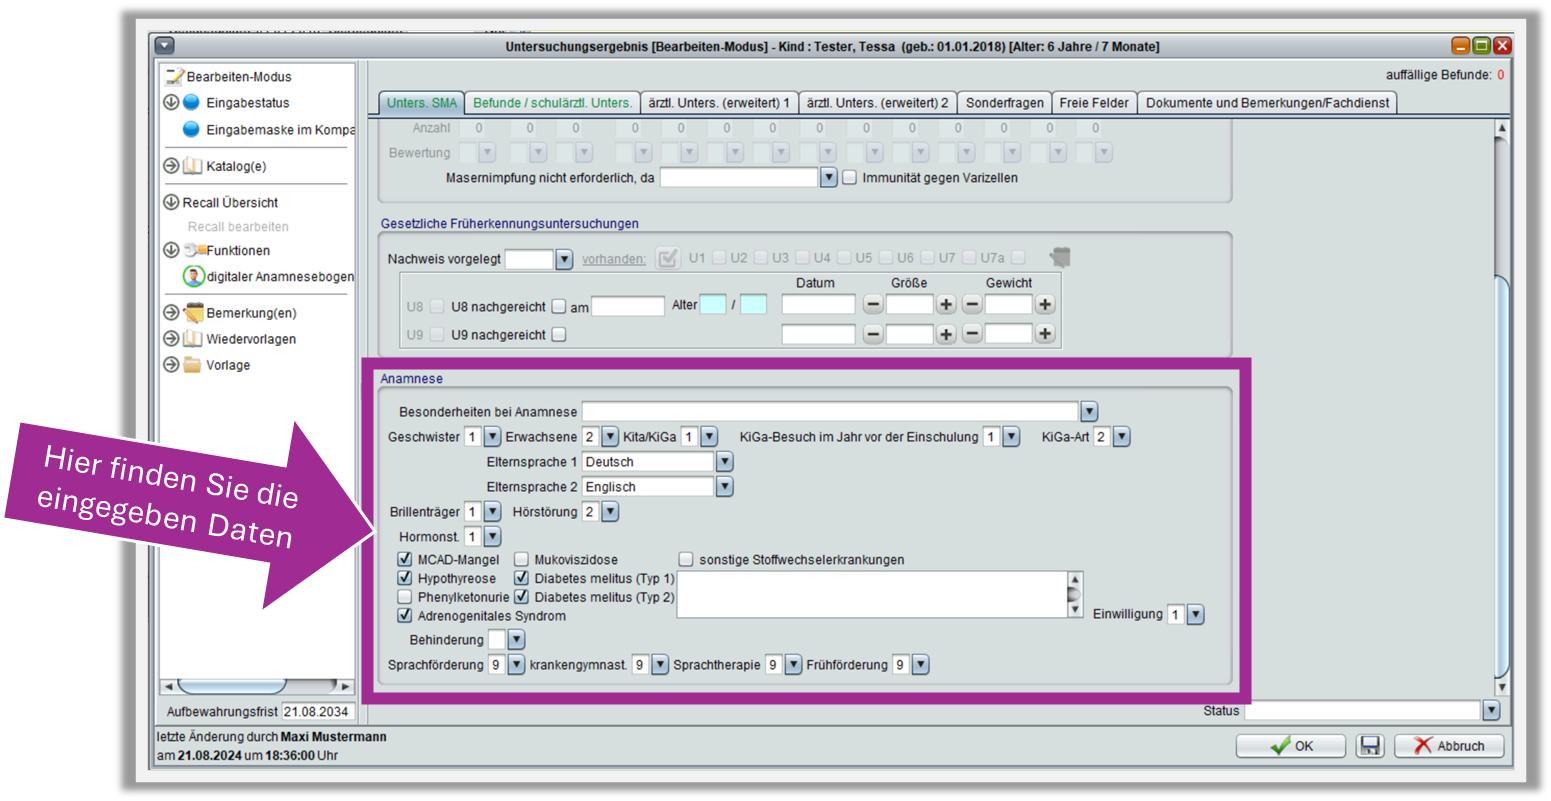Open the Katalog(e) book icon
The width and height of the screenshot is (1551, 801).
tap(192, 166)
